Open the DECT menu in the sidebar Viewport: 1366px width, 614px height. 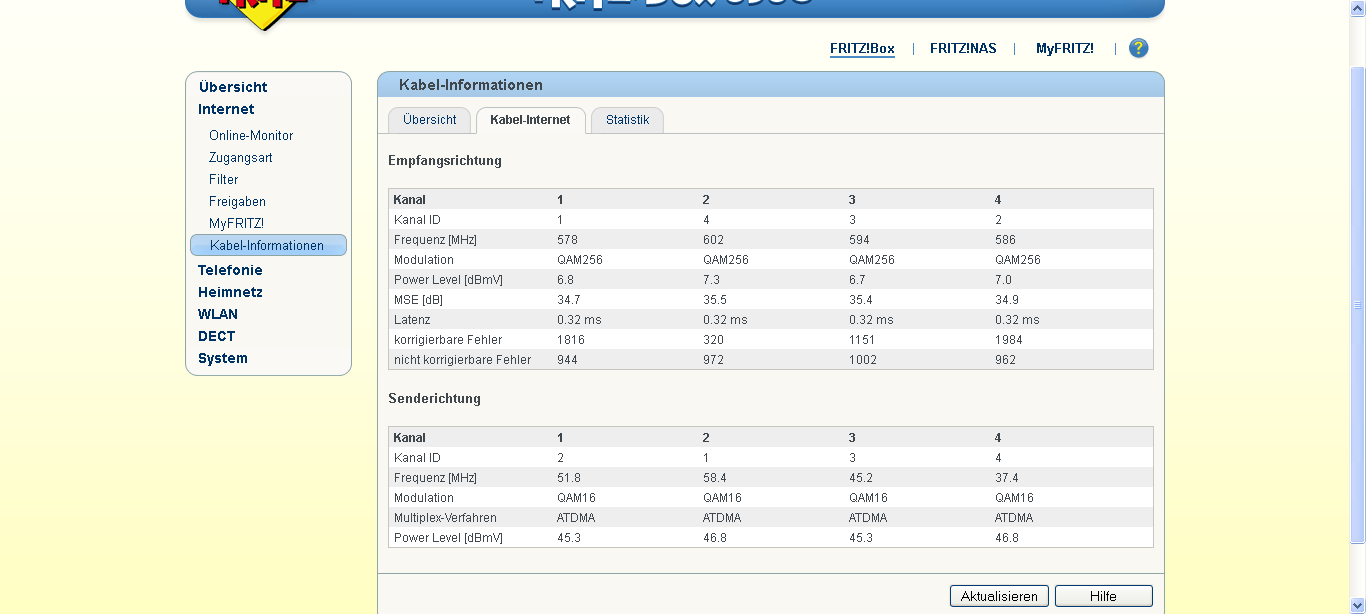coord(217,336)
